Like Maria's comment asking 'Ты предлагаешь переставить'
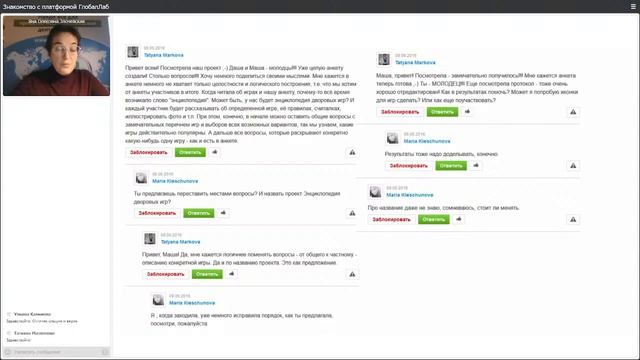The width and height of the screenshot is (640, 360). click(x=223, y=213)
